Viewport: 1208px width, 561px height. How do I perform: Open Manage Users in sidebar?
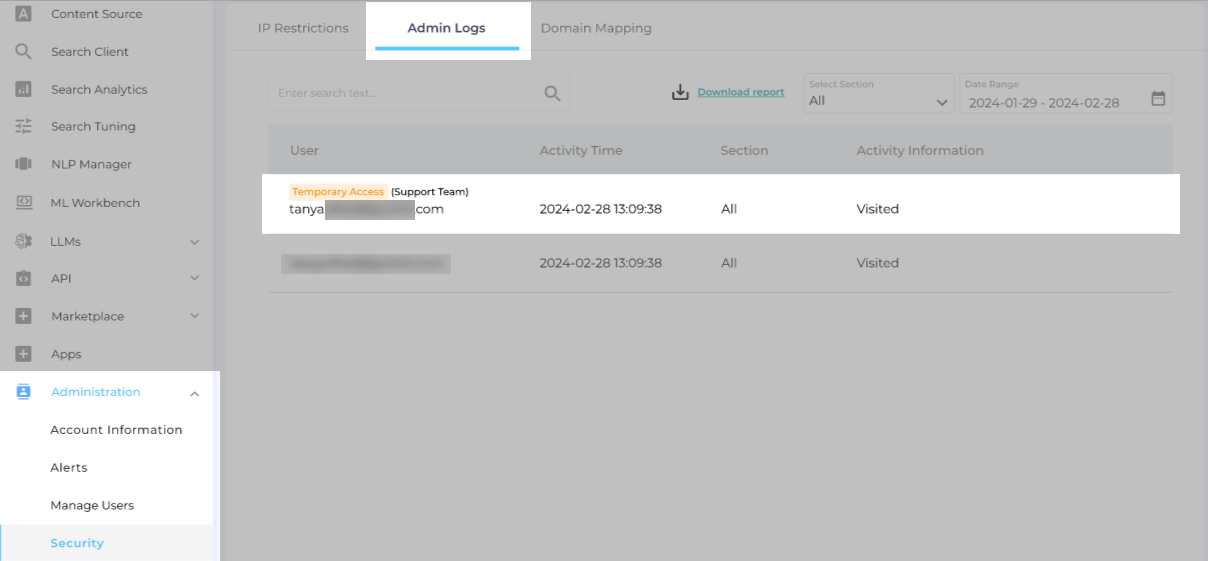coord(92,505)
